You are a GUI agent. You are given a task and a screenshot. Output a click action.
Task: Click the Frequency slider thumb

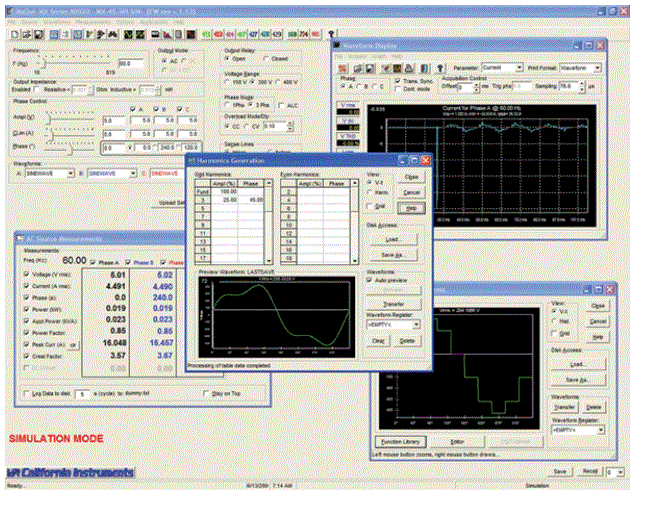45,63
